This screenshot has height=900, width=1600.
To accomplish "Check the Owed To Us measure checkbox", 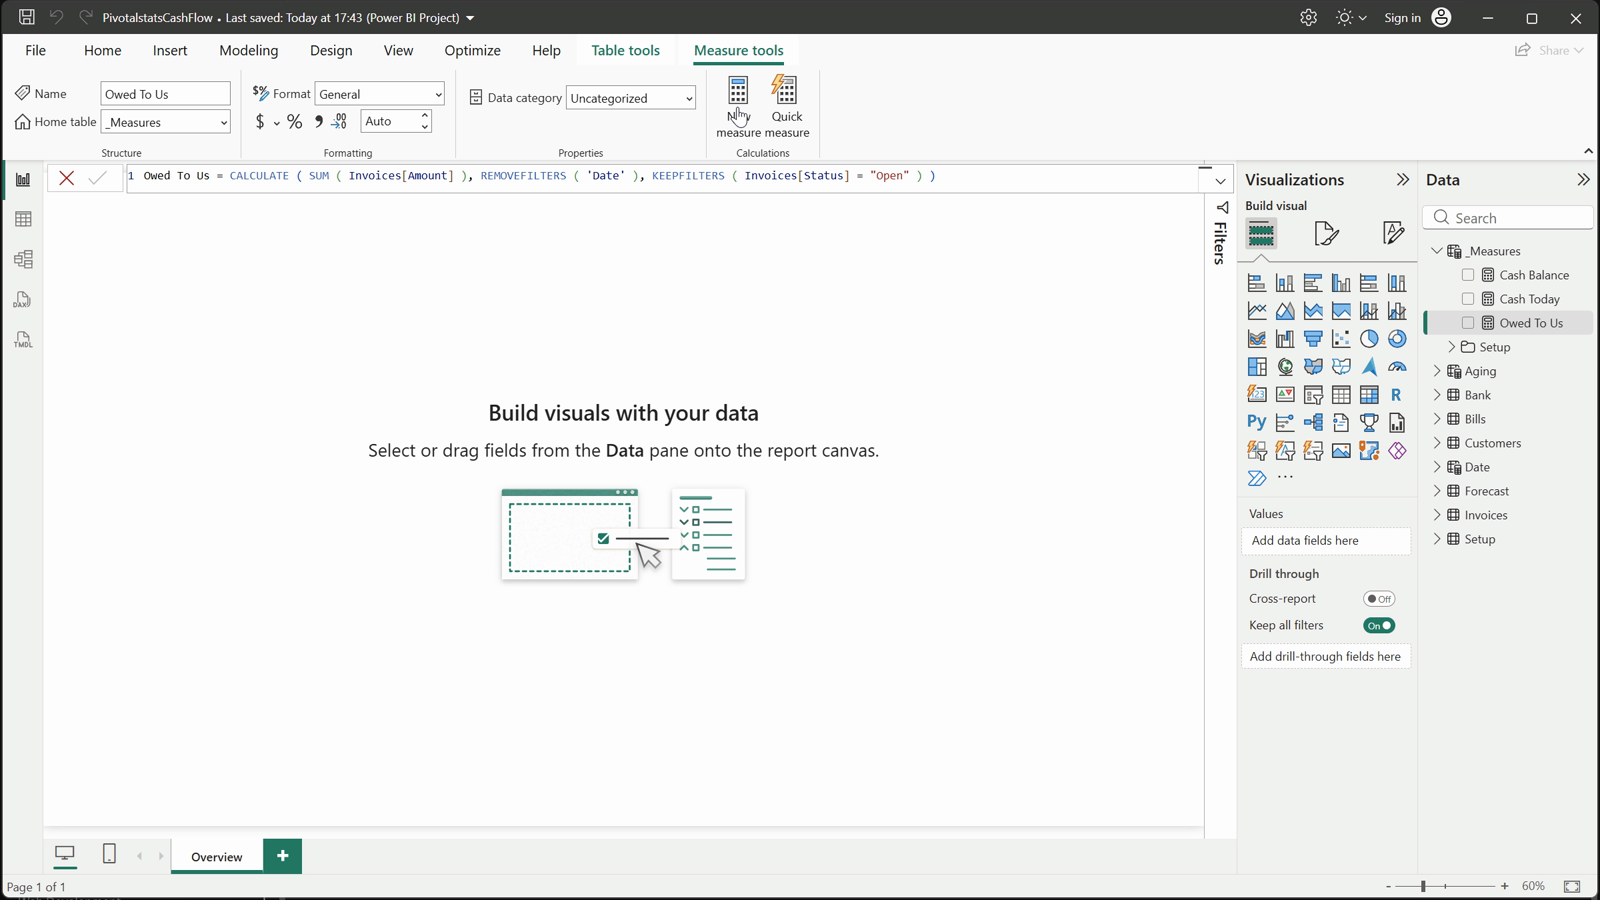I will (x=1468, y=323).
